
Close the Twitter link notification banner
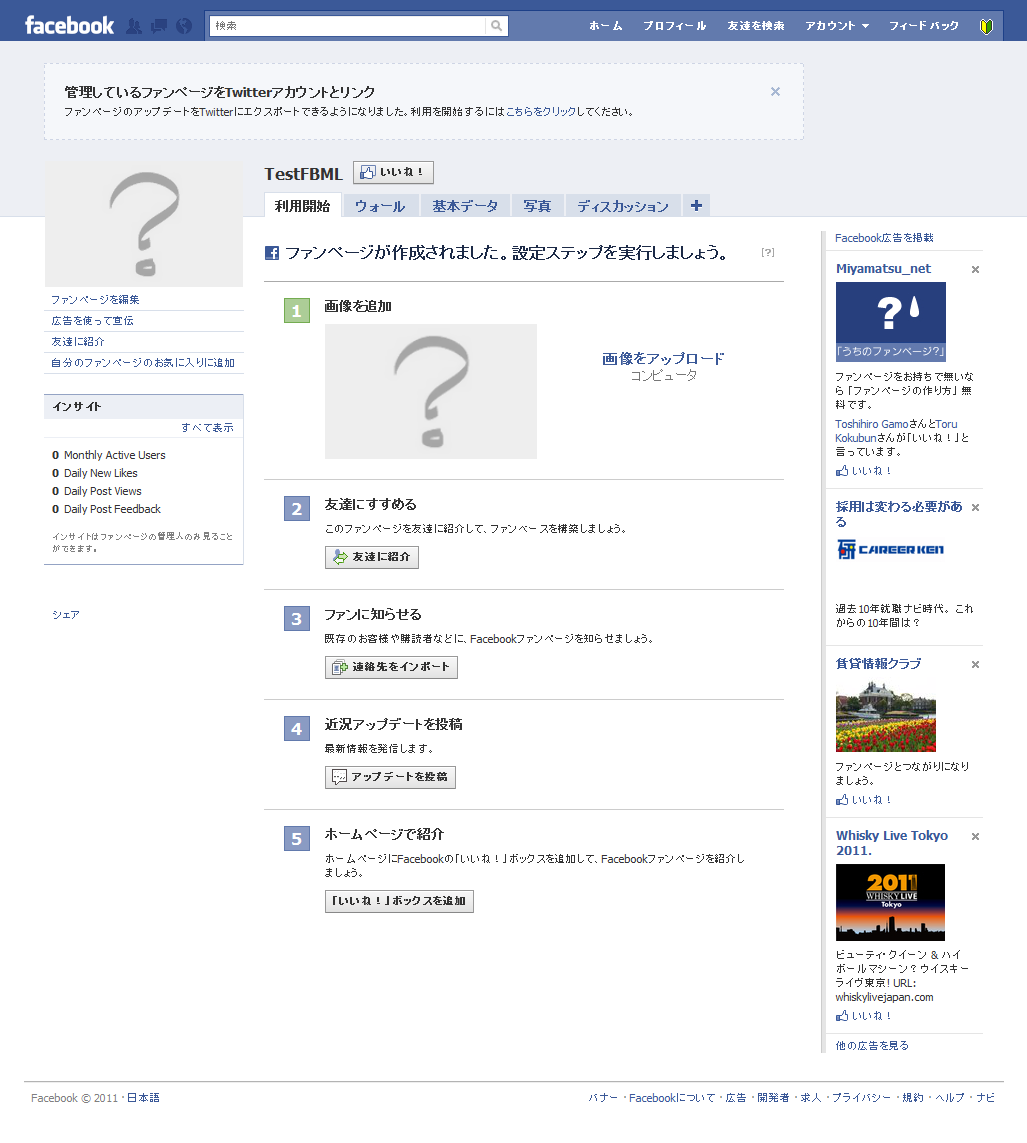click(776, 91)
